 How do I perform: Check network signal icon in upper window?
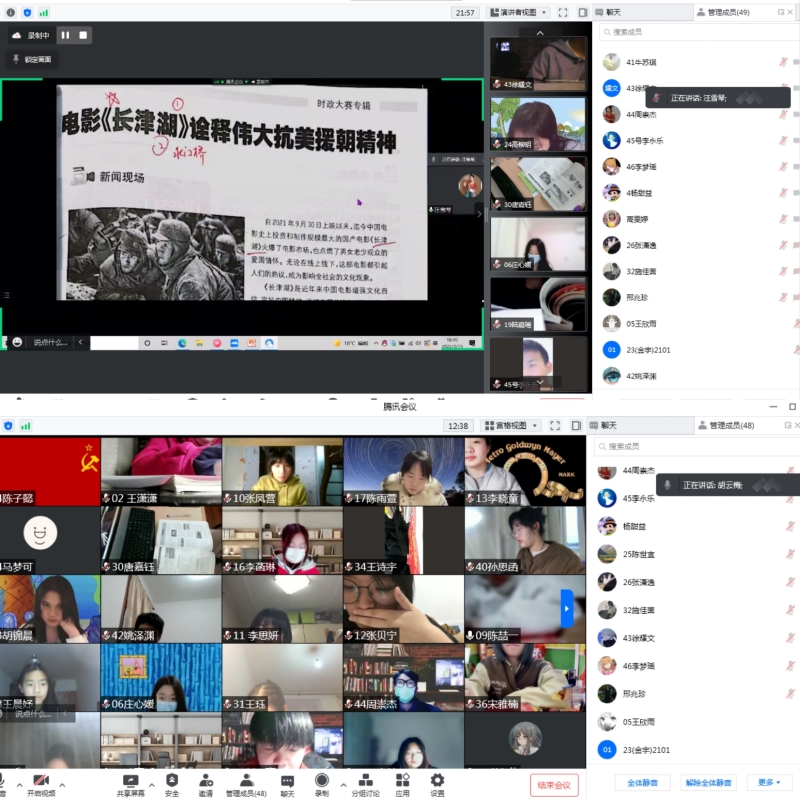point(44,13)
